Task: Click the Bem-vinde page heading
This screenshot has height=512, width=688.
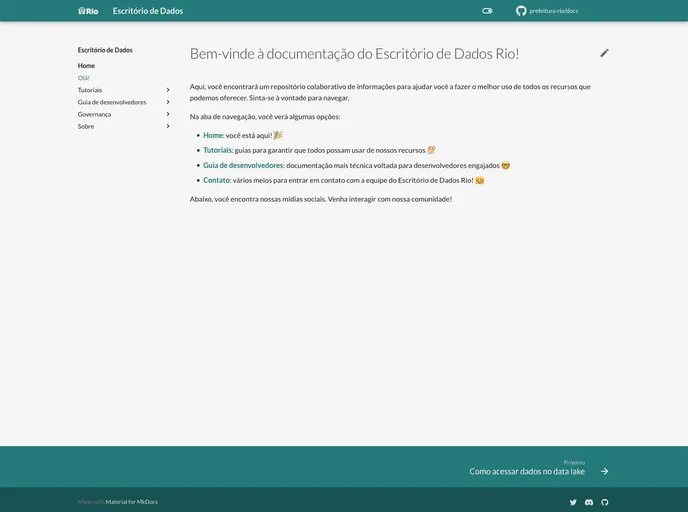Action: [355, 54]
